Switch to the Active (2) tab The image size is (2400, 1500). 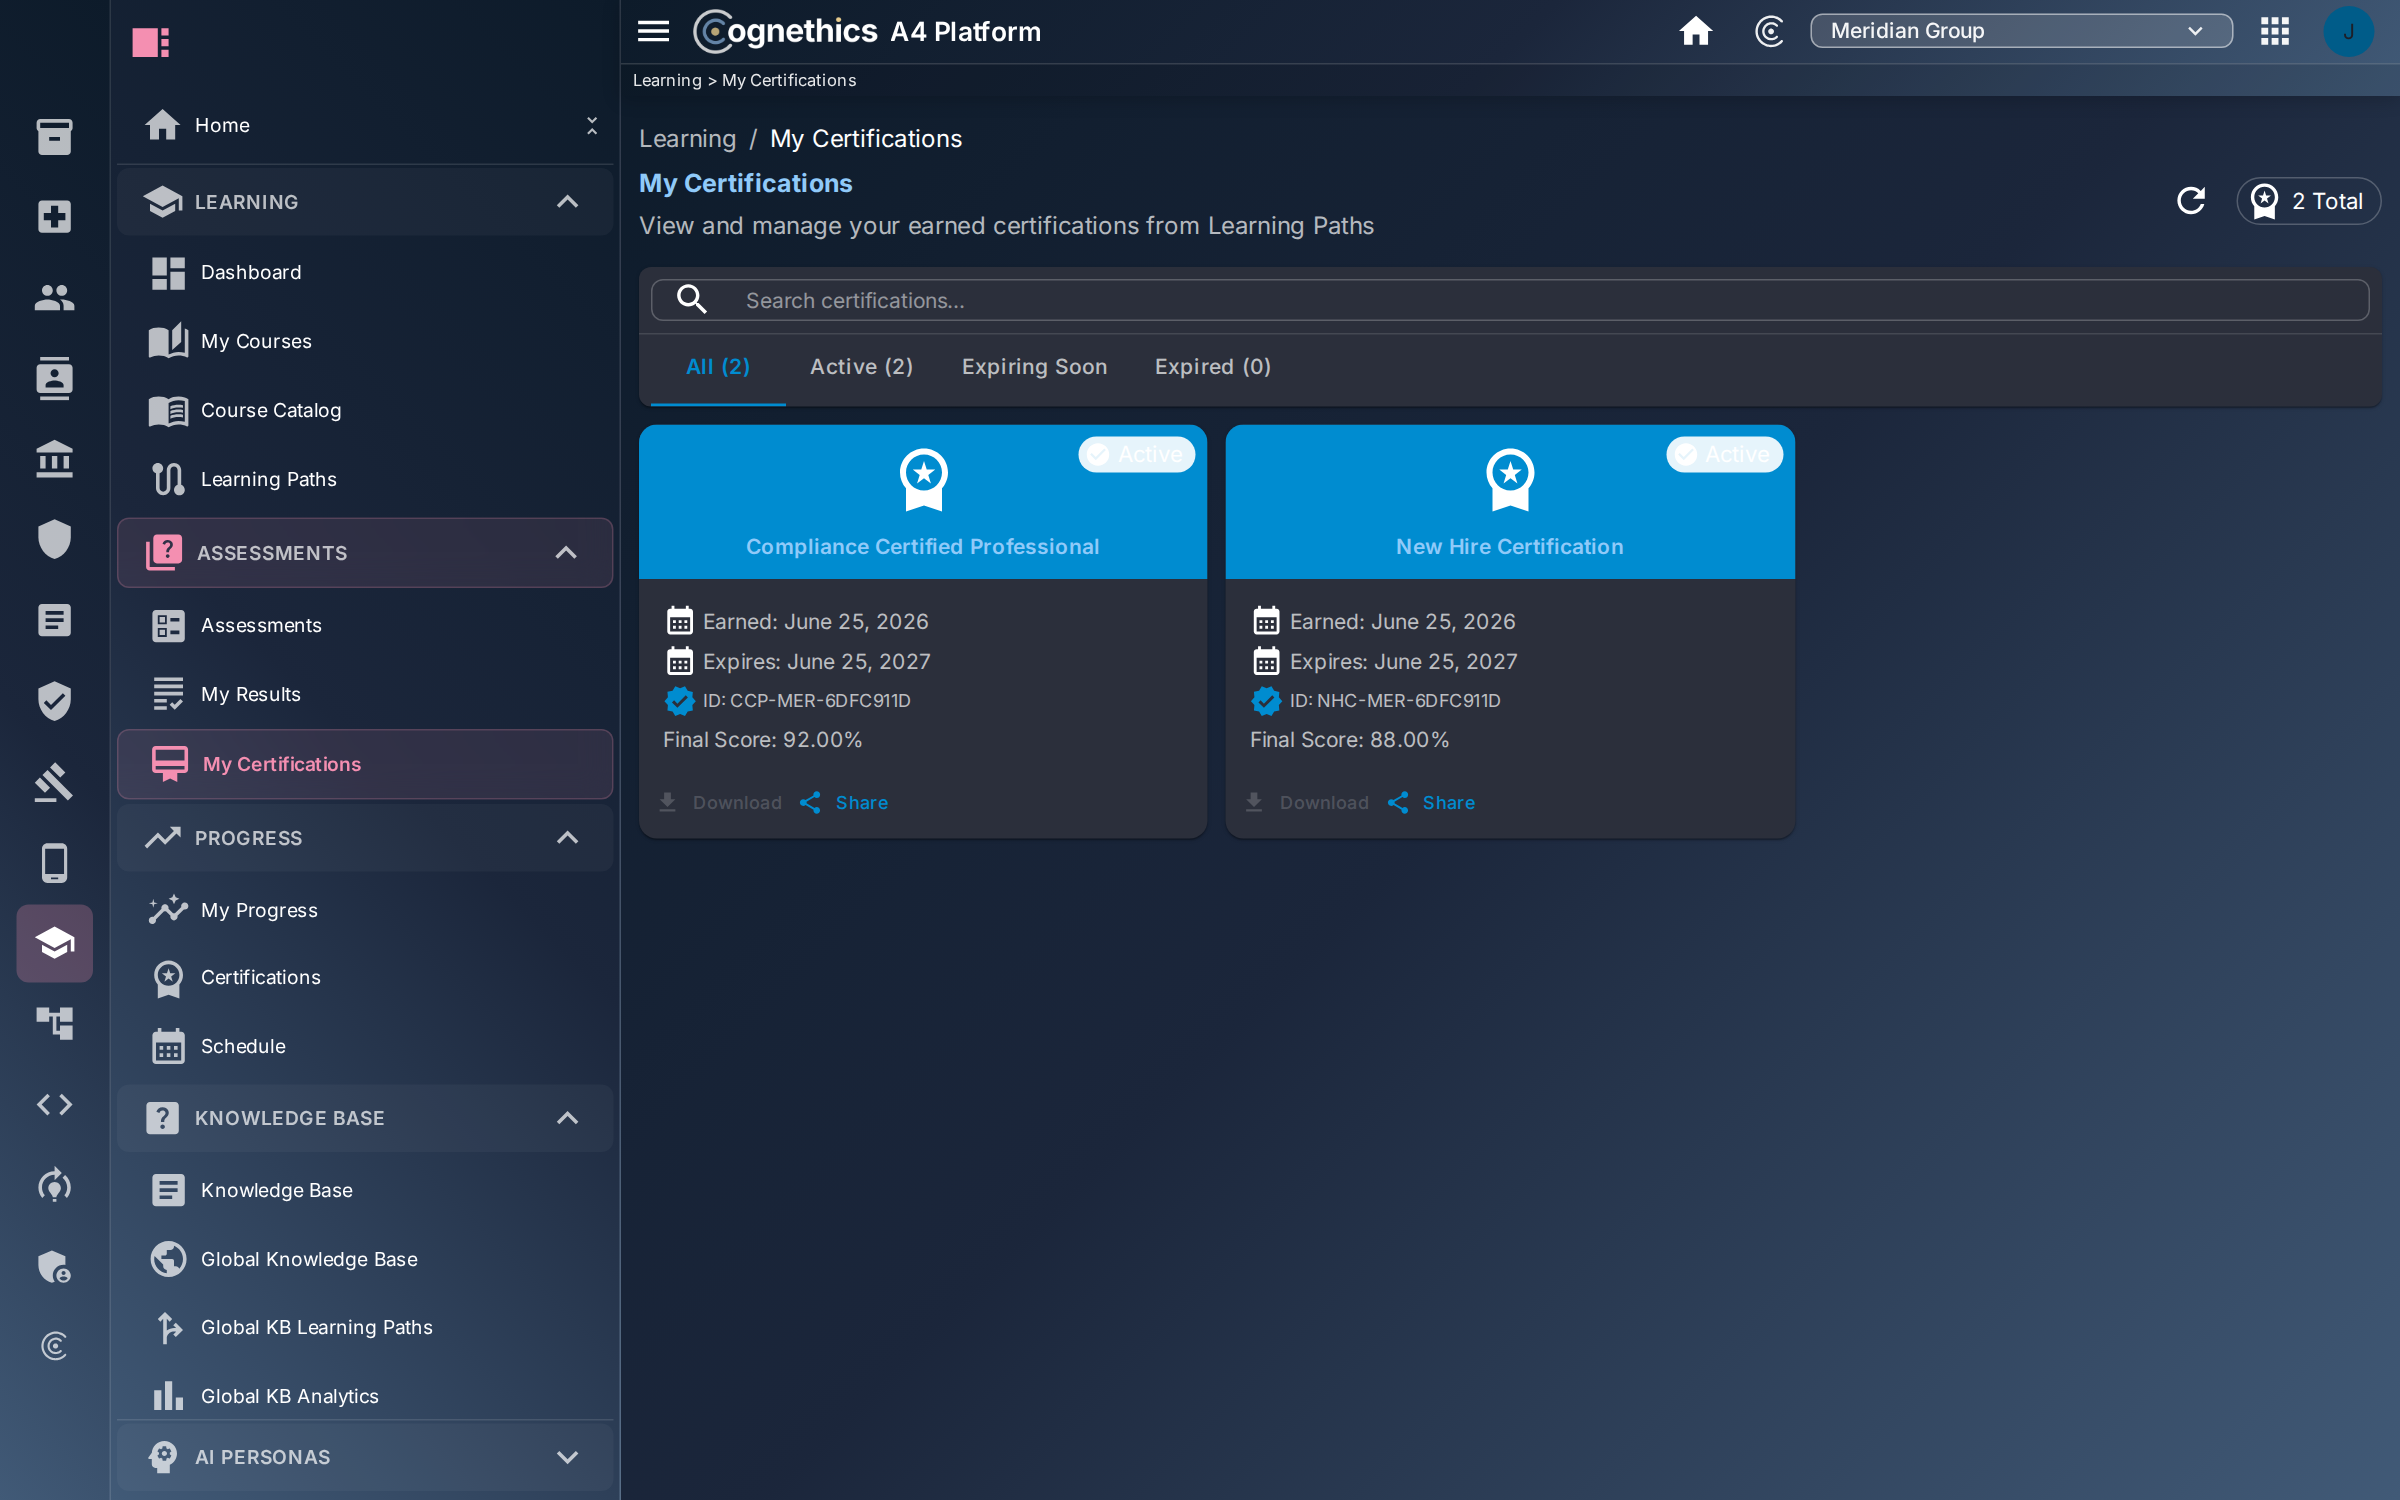click(861, 367)
